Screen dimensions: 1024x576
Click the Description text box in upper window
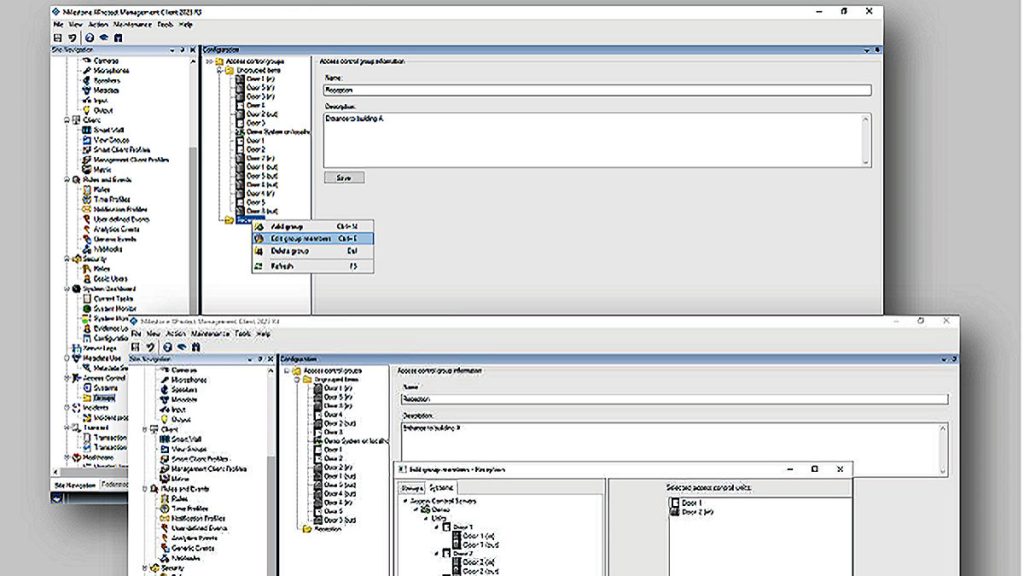[x=597, y=138]
